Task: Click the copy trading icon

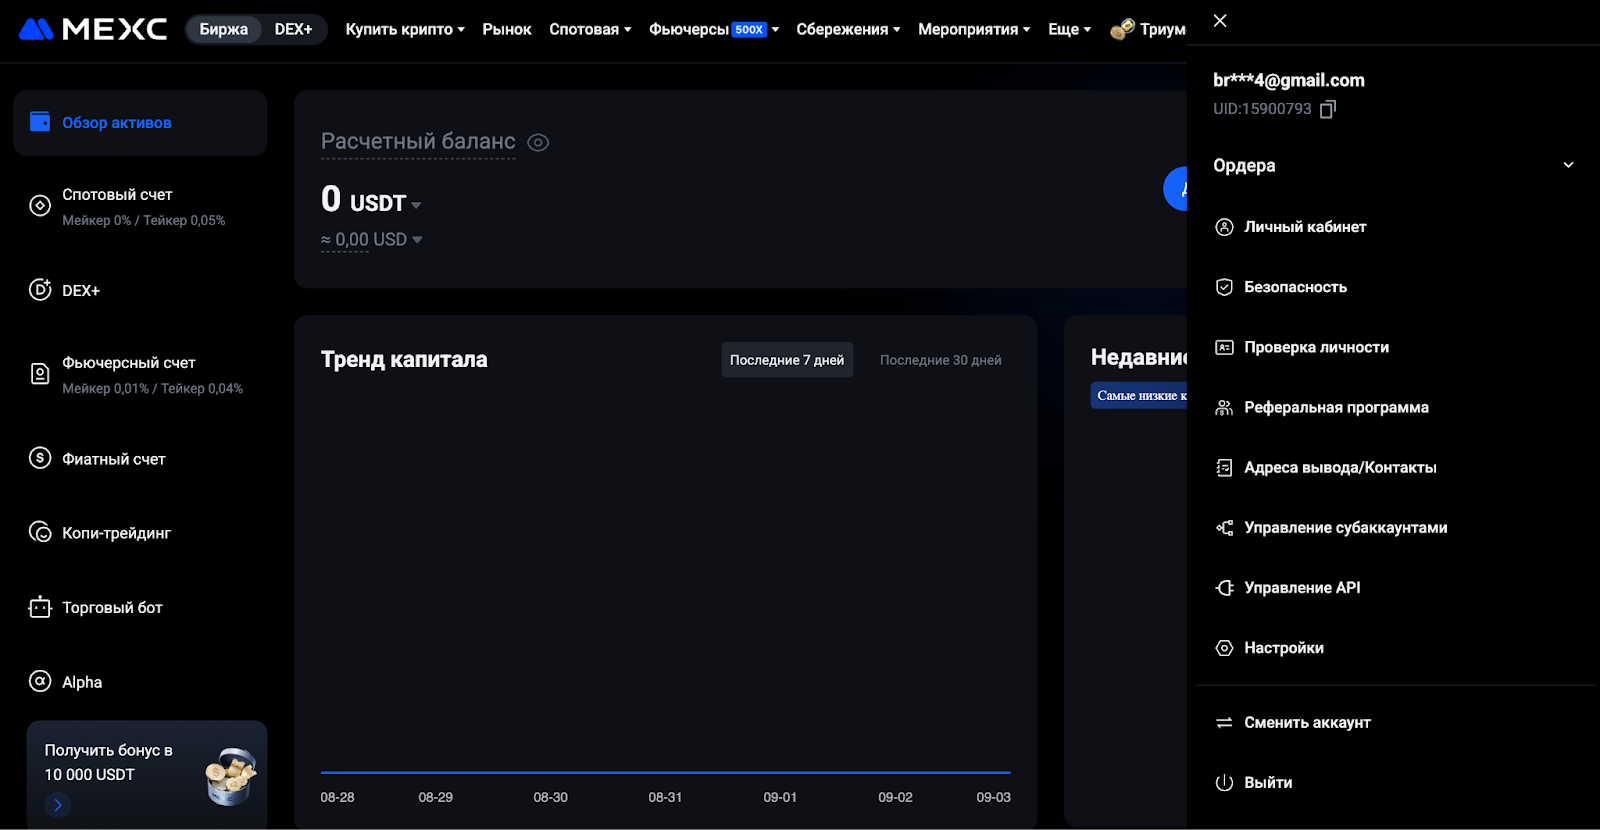Action: click(40, 532)
